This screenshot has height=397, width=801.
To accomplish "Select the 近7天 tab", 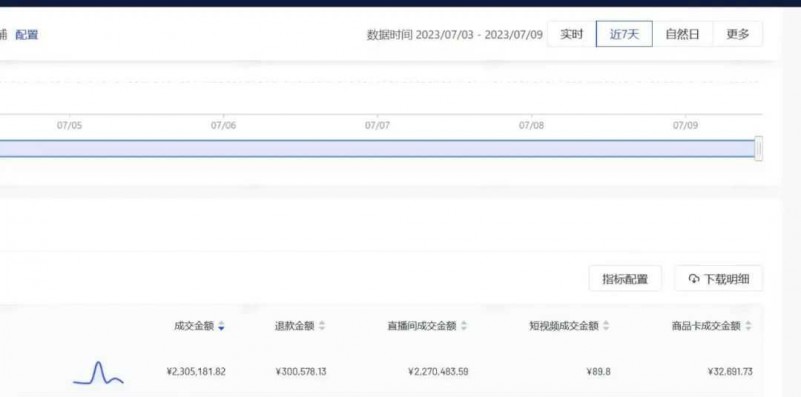I will coord(624,34).
